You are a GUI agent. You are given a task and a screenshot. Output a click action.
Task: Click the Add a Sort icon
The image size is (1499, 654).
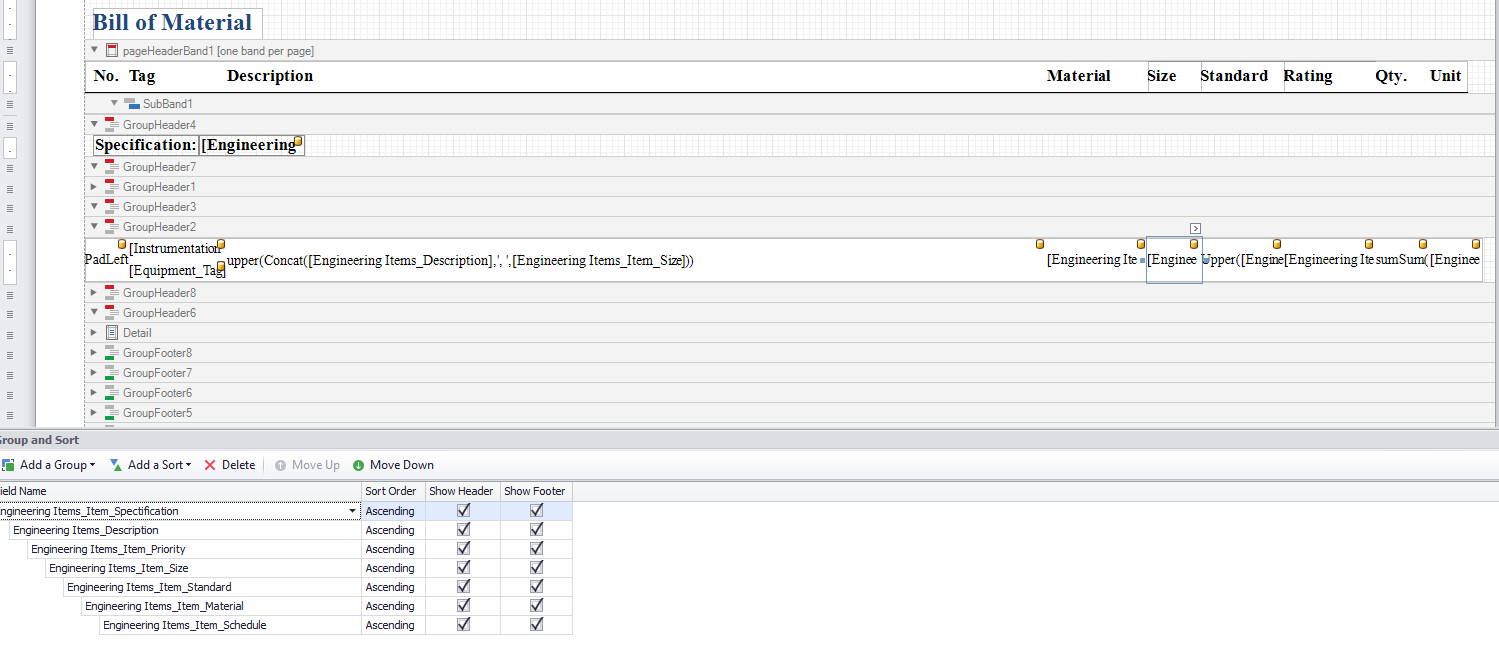118,464
